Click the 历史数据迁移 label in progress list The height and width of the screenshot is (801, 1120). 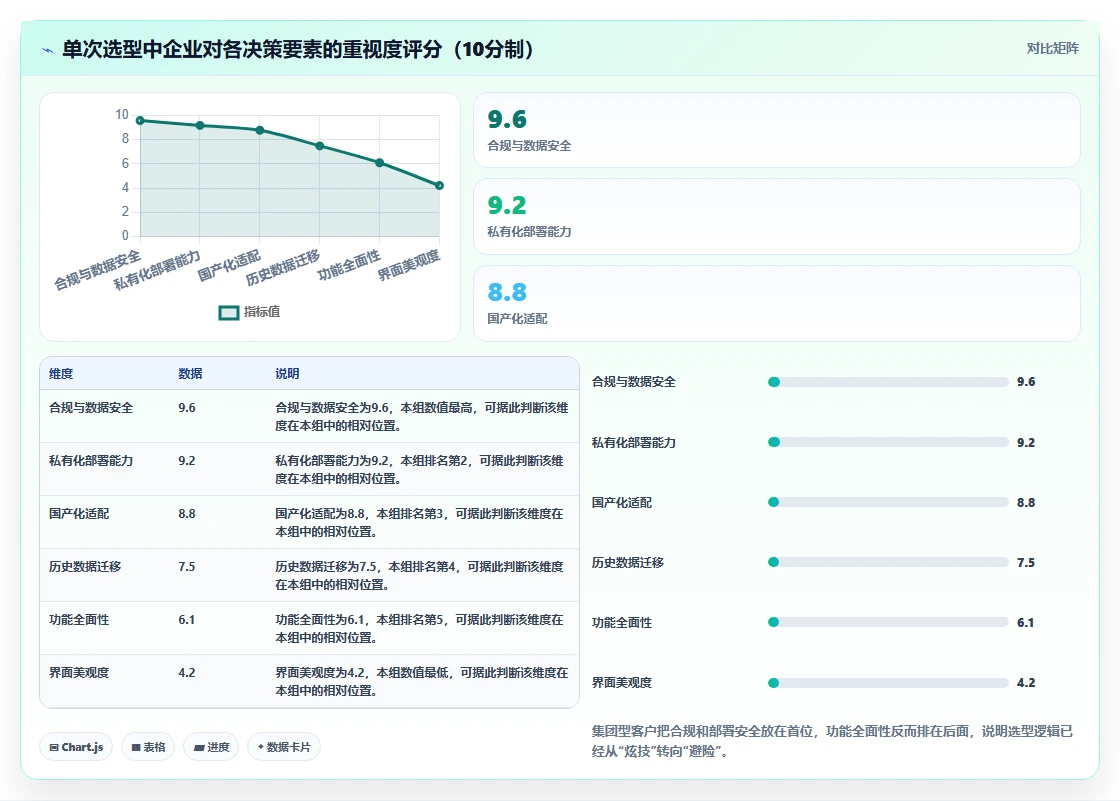pyautogui.click(x=628, y=562)
